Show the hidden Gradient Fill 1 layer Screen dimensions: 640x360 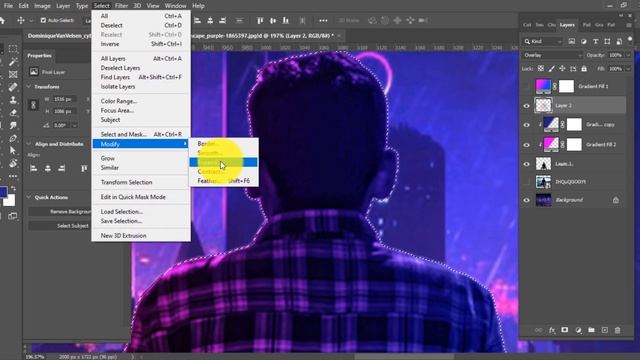[x=527, y=86]
